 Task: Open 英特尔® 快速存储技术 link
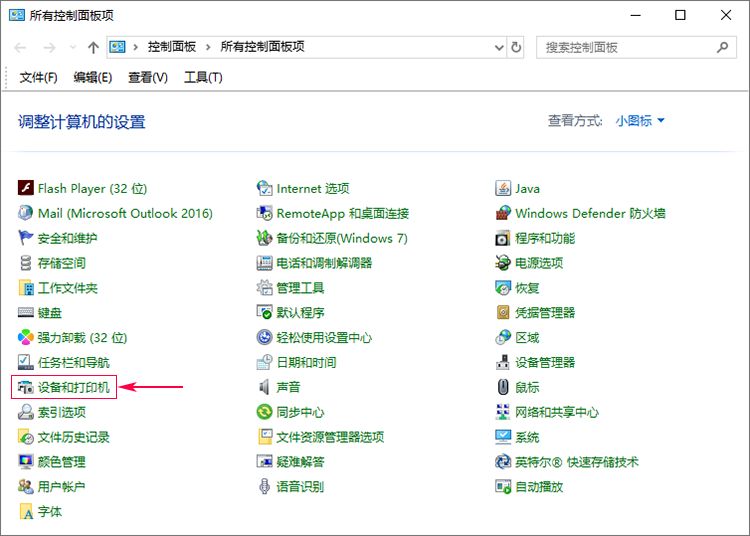click(x=576, y=461)
